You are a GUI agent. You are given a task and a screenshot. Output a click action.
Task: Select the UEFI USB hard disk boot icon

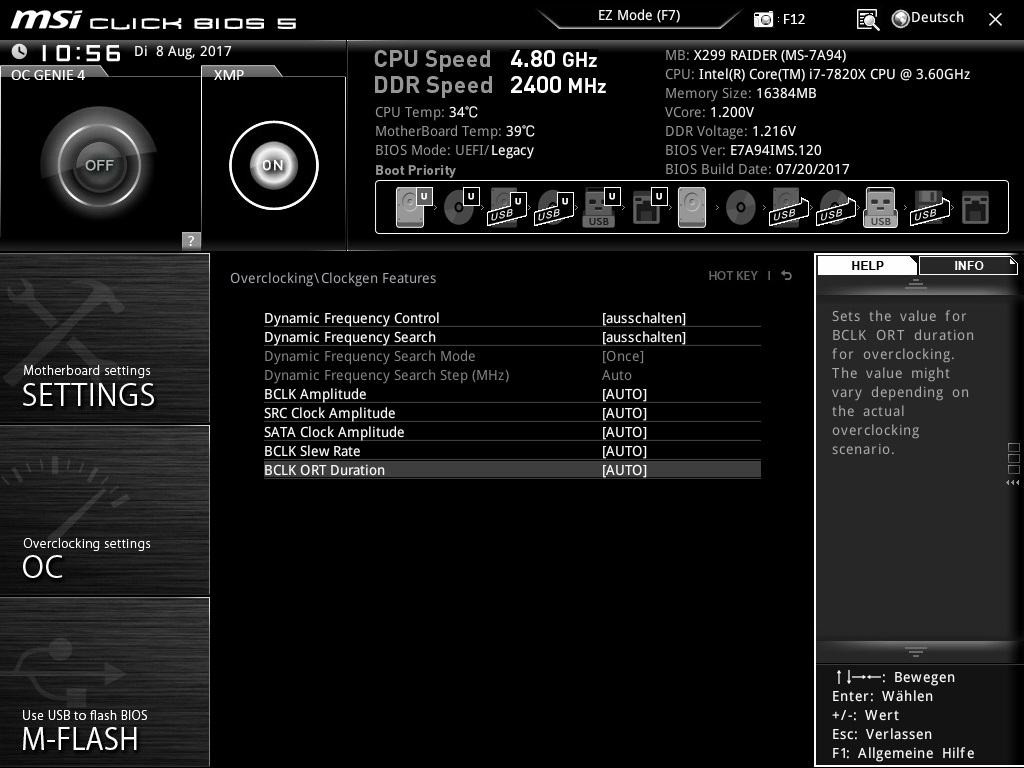(x=507, y=207)
